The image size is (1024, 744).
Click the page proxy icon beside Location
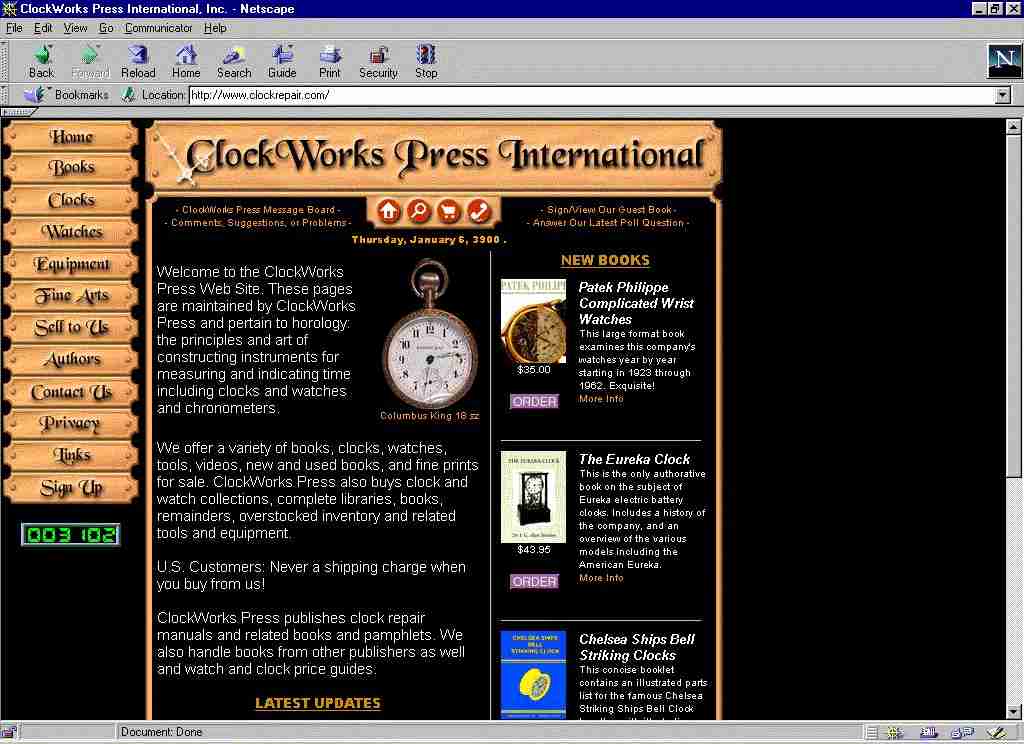pyautogui.click(x=129, y=95)
